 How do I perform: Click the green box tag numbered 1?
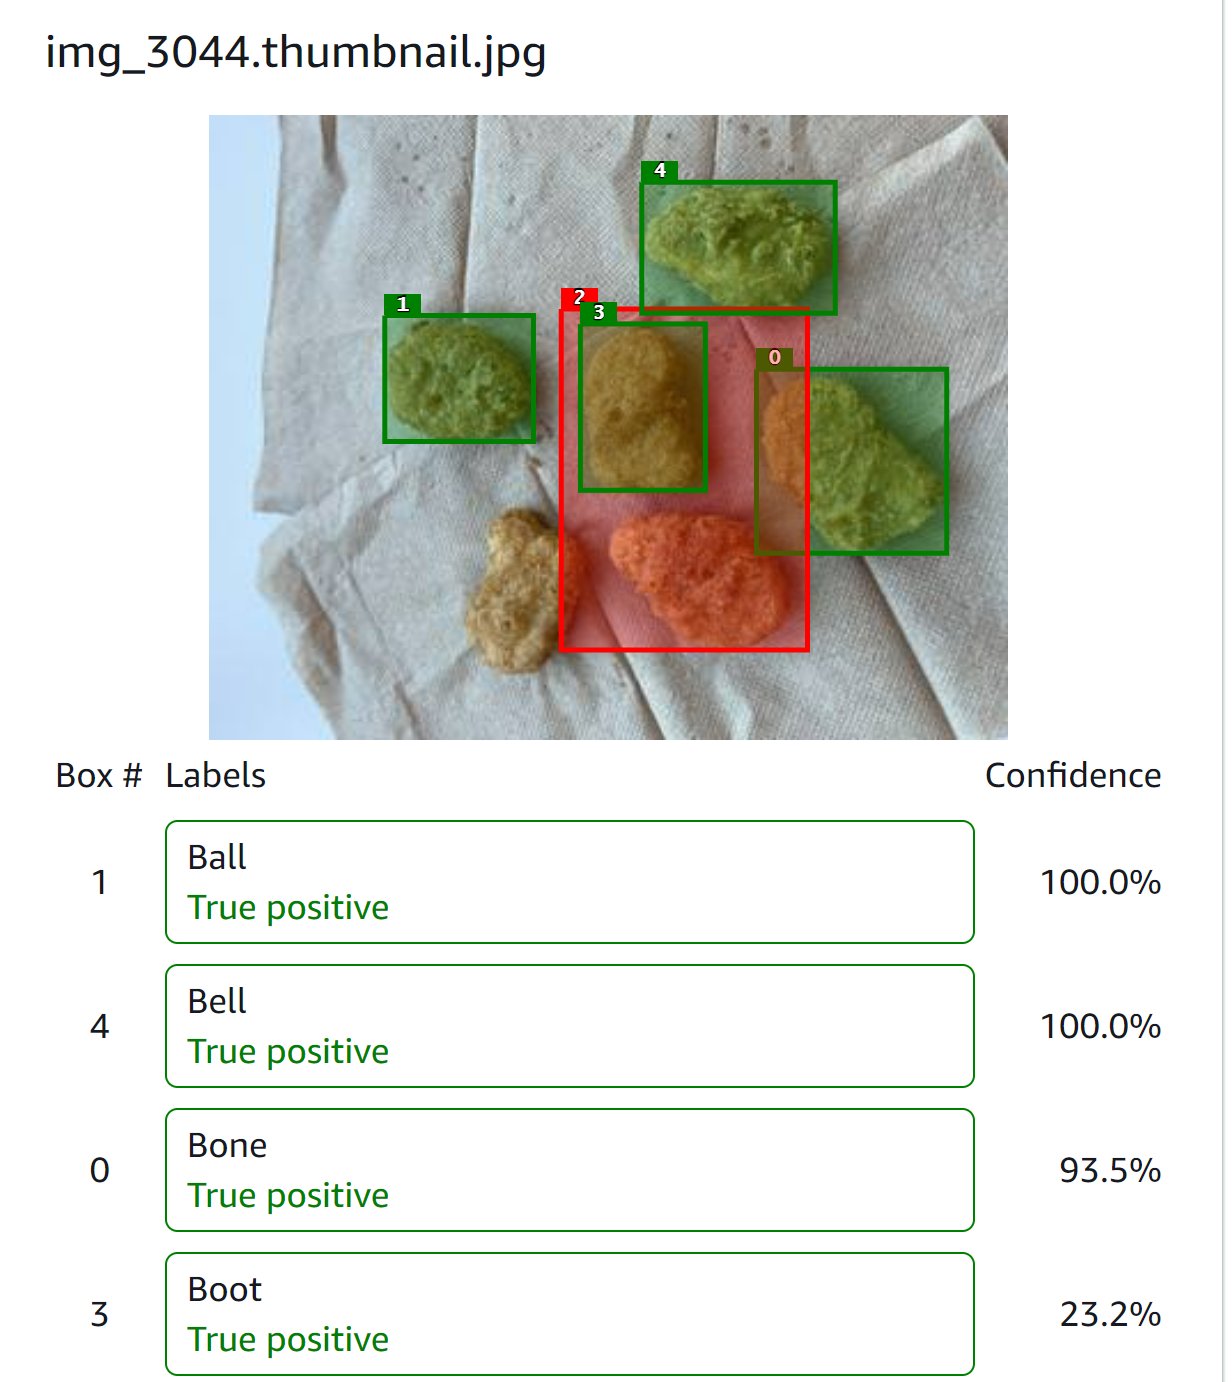click(x=402, y=304)
